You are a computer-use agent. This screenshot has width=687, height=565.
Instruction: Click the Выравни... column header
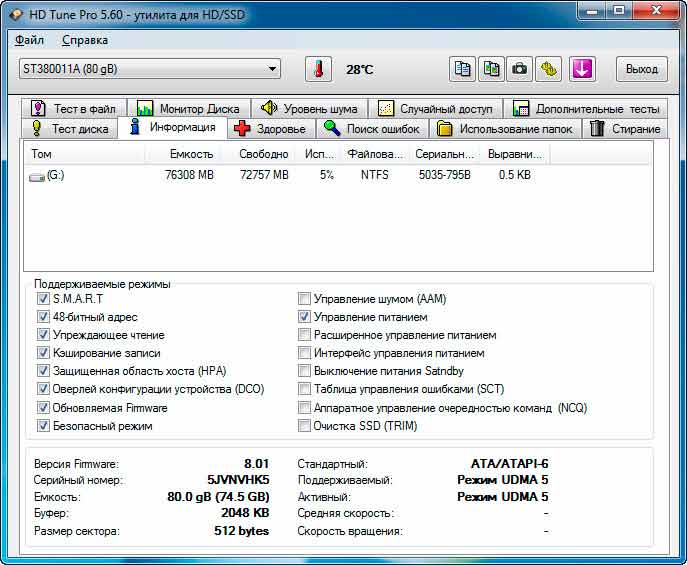pos(515,154)
